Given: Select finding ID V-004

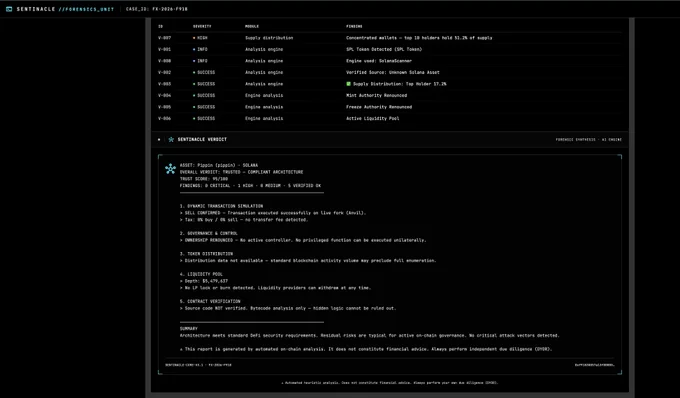Looking at the screenshot, I should [x=164, y=95].
